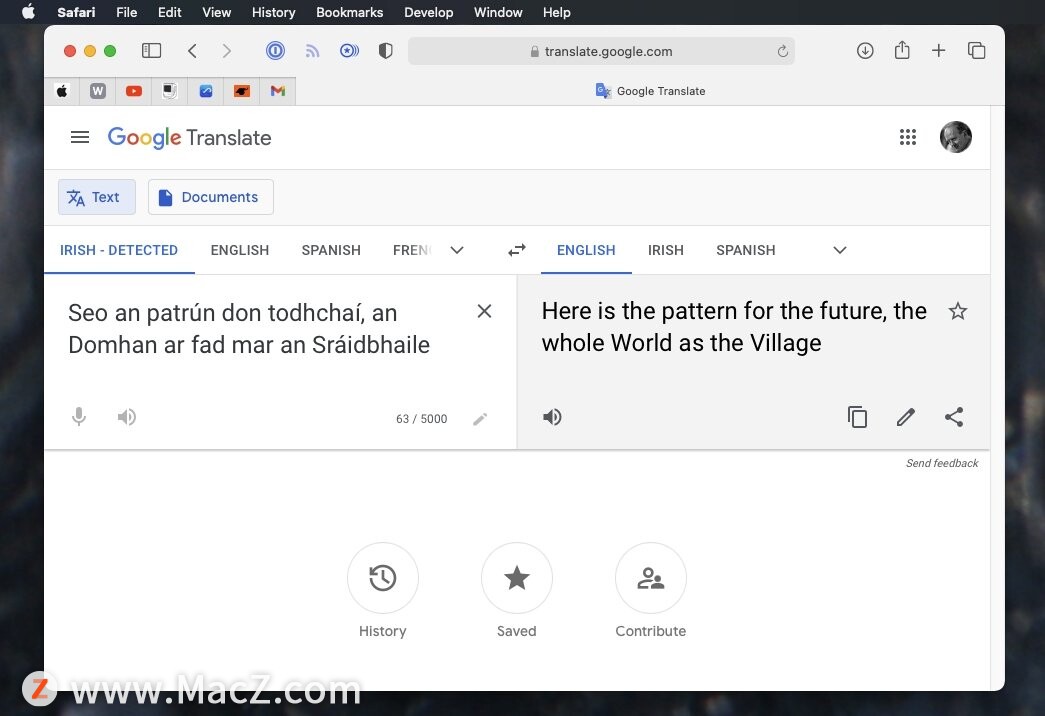Screen dimensions: 1045x716
Task: Open the pinned Gmail tab
Action: tap(278, 91)
